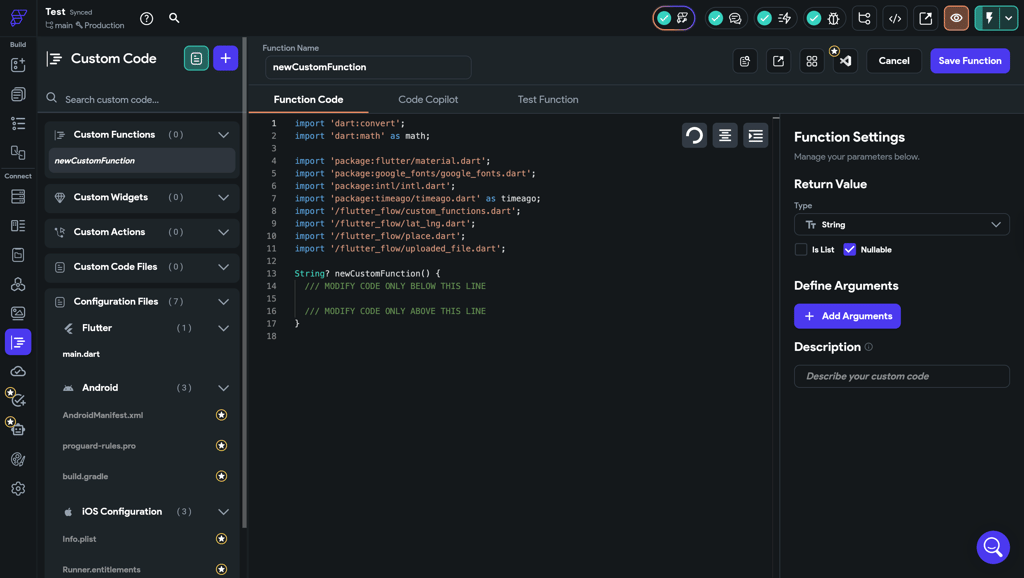This screenshot has height=578, width=1024.
Task: Select the Custom Code sidebar icon
Action: 18,342
